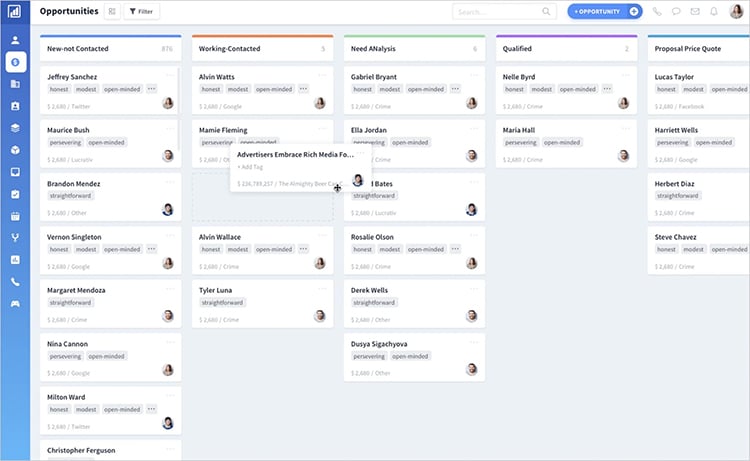Open the Filter dropdown
The image size is (750, 461).
click(141, 12)
